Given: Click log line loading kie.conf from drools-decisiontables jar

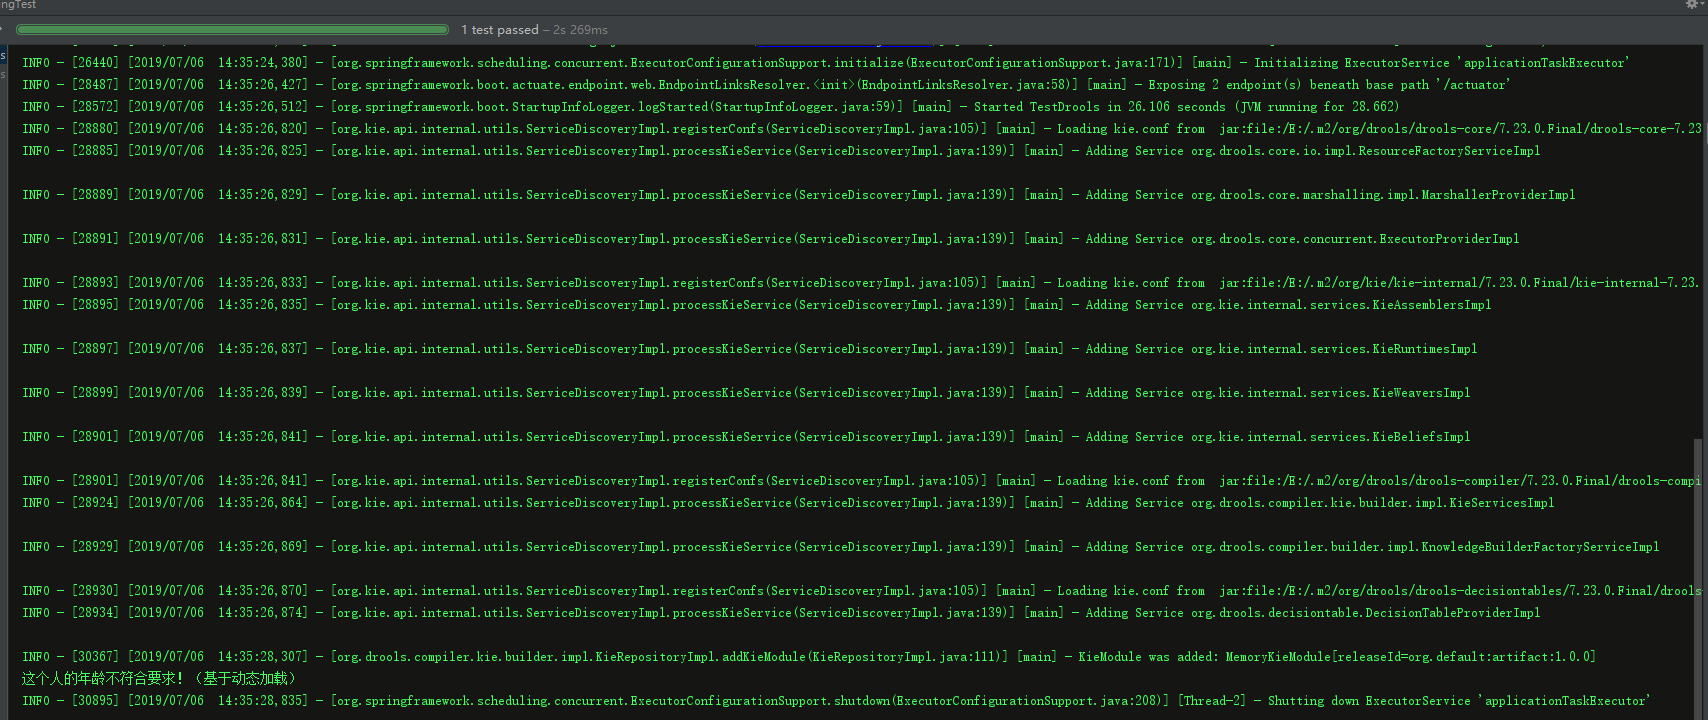Looking at the screenshot, I should coord(862,591).
